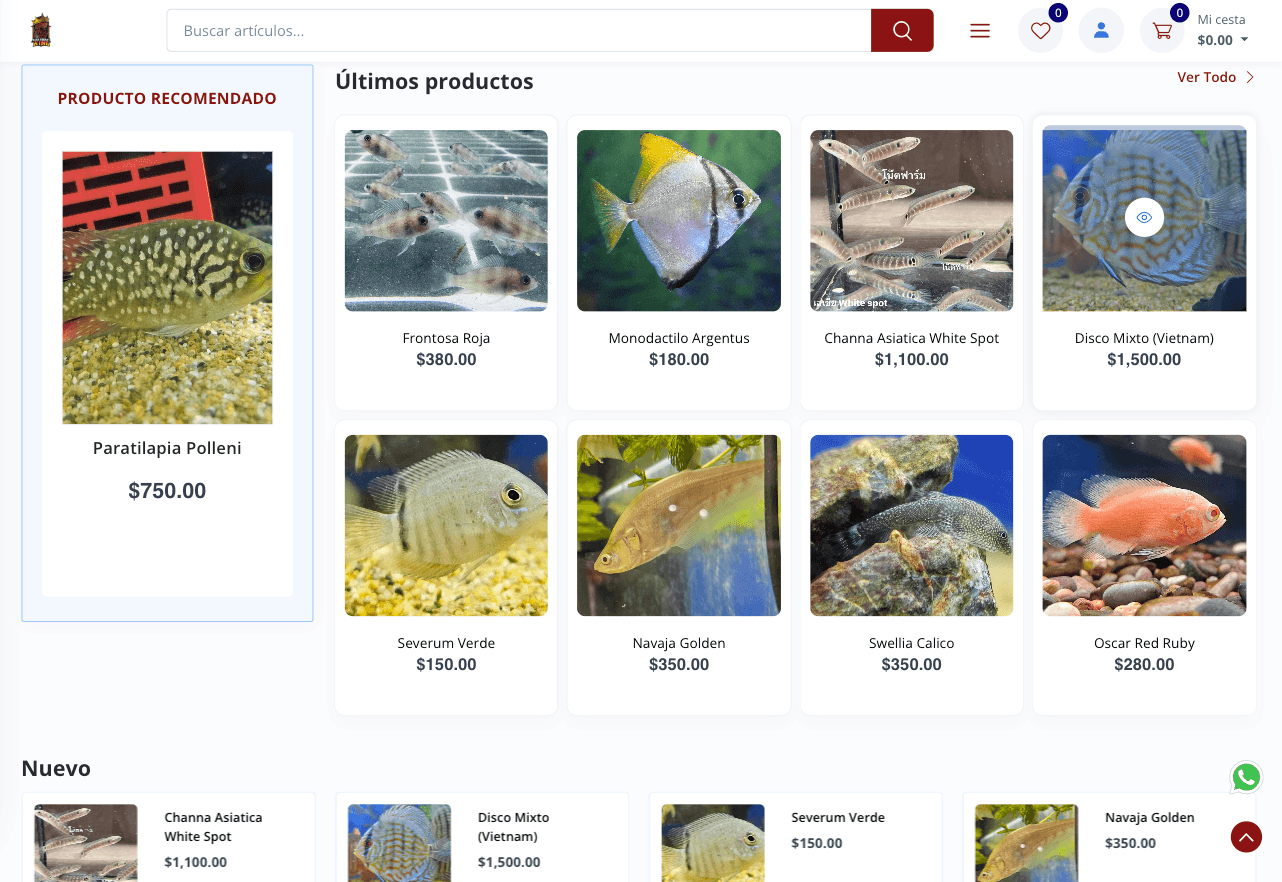Open the shopping cart icon
Image resolution: width=1282 pixels, height=882 pixels.
click(1162, 31)
